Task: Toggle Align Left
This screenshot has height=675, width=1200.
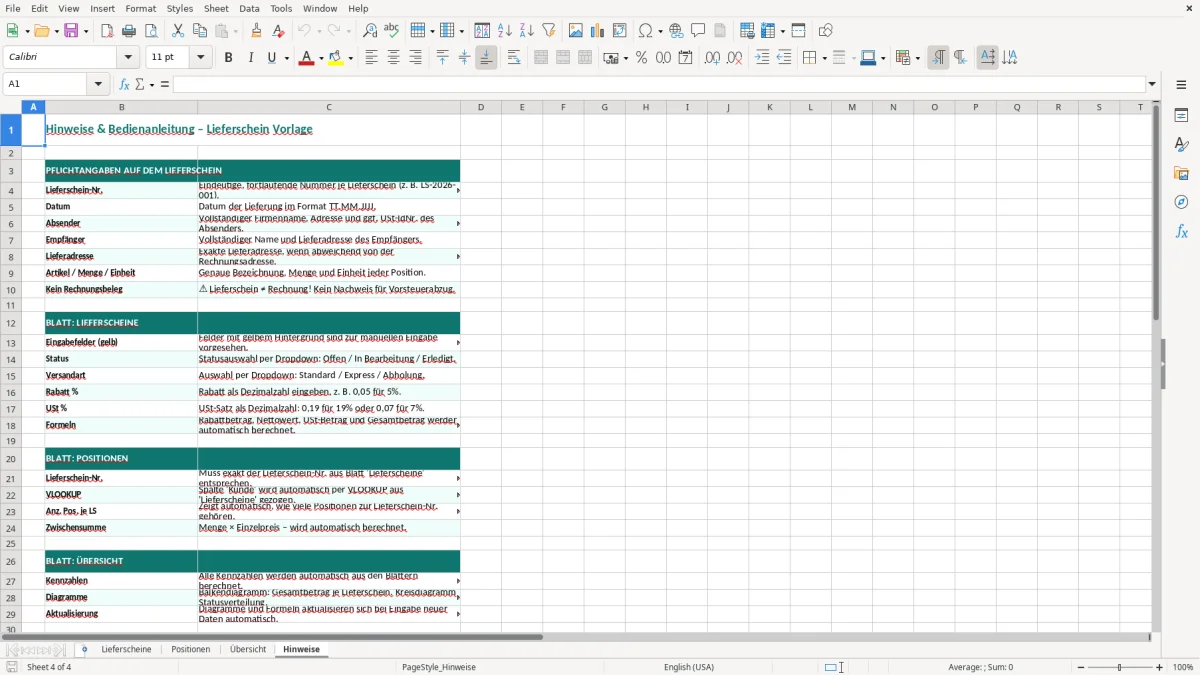Action: 371,58
